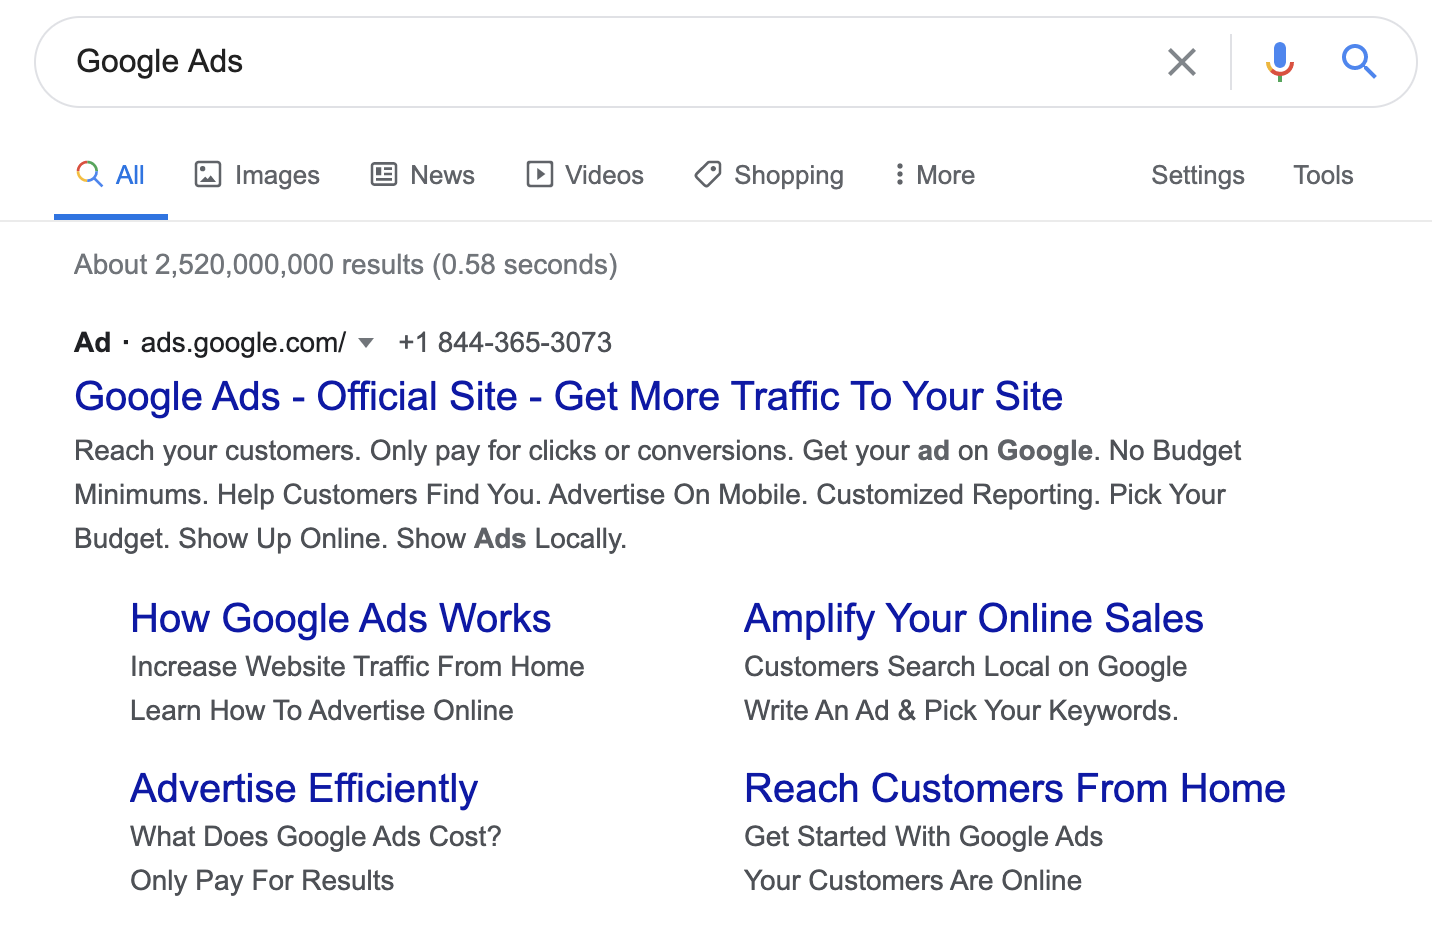This screenshot has width=1432, height=938.
Task: Click the Shopping tab tag icon
Action: pos(708,175)
